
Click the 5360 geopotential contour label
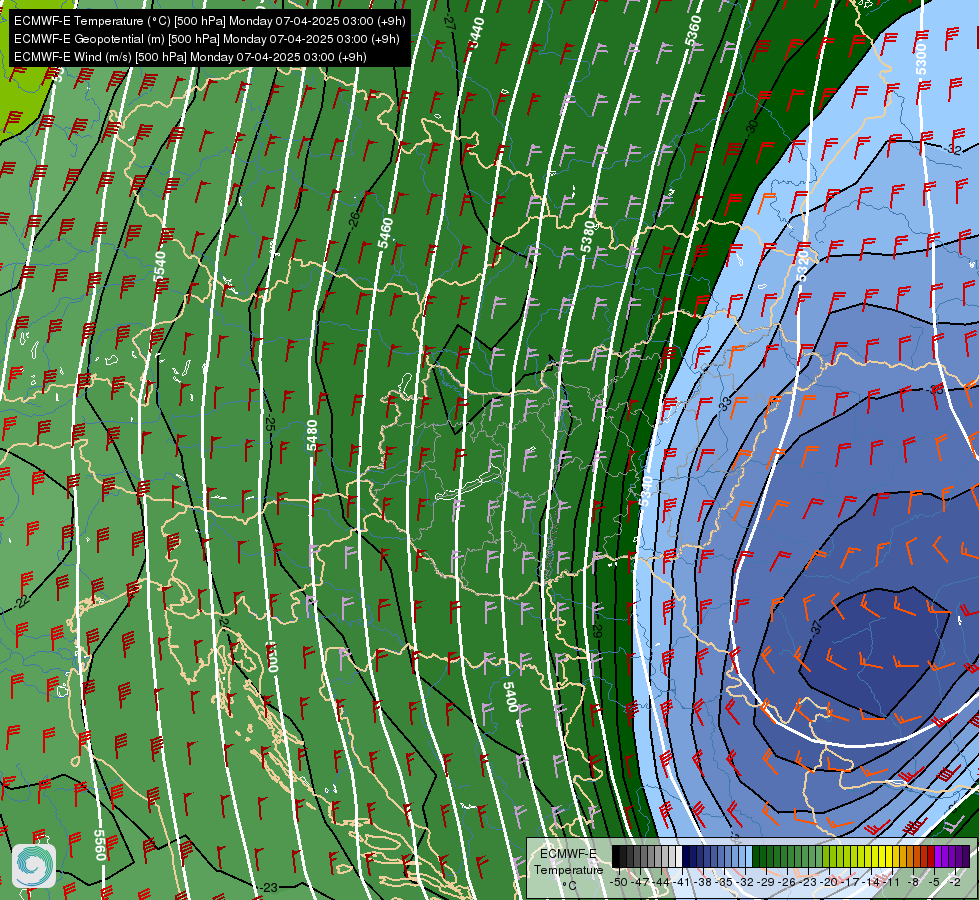point(693,31)
